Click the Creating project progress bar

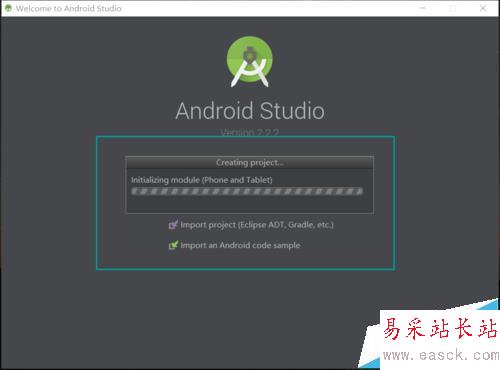247,191
